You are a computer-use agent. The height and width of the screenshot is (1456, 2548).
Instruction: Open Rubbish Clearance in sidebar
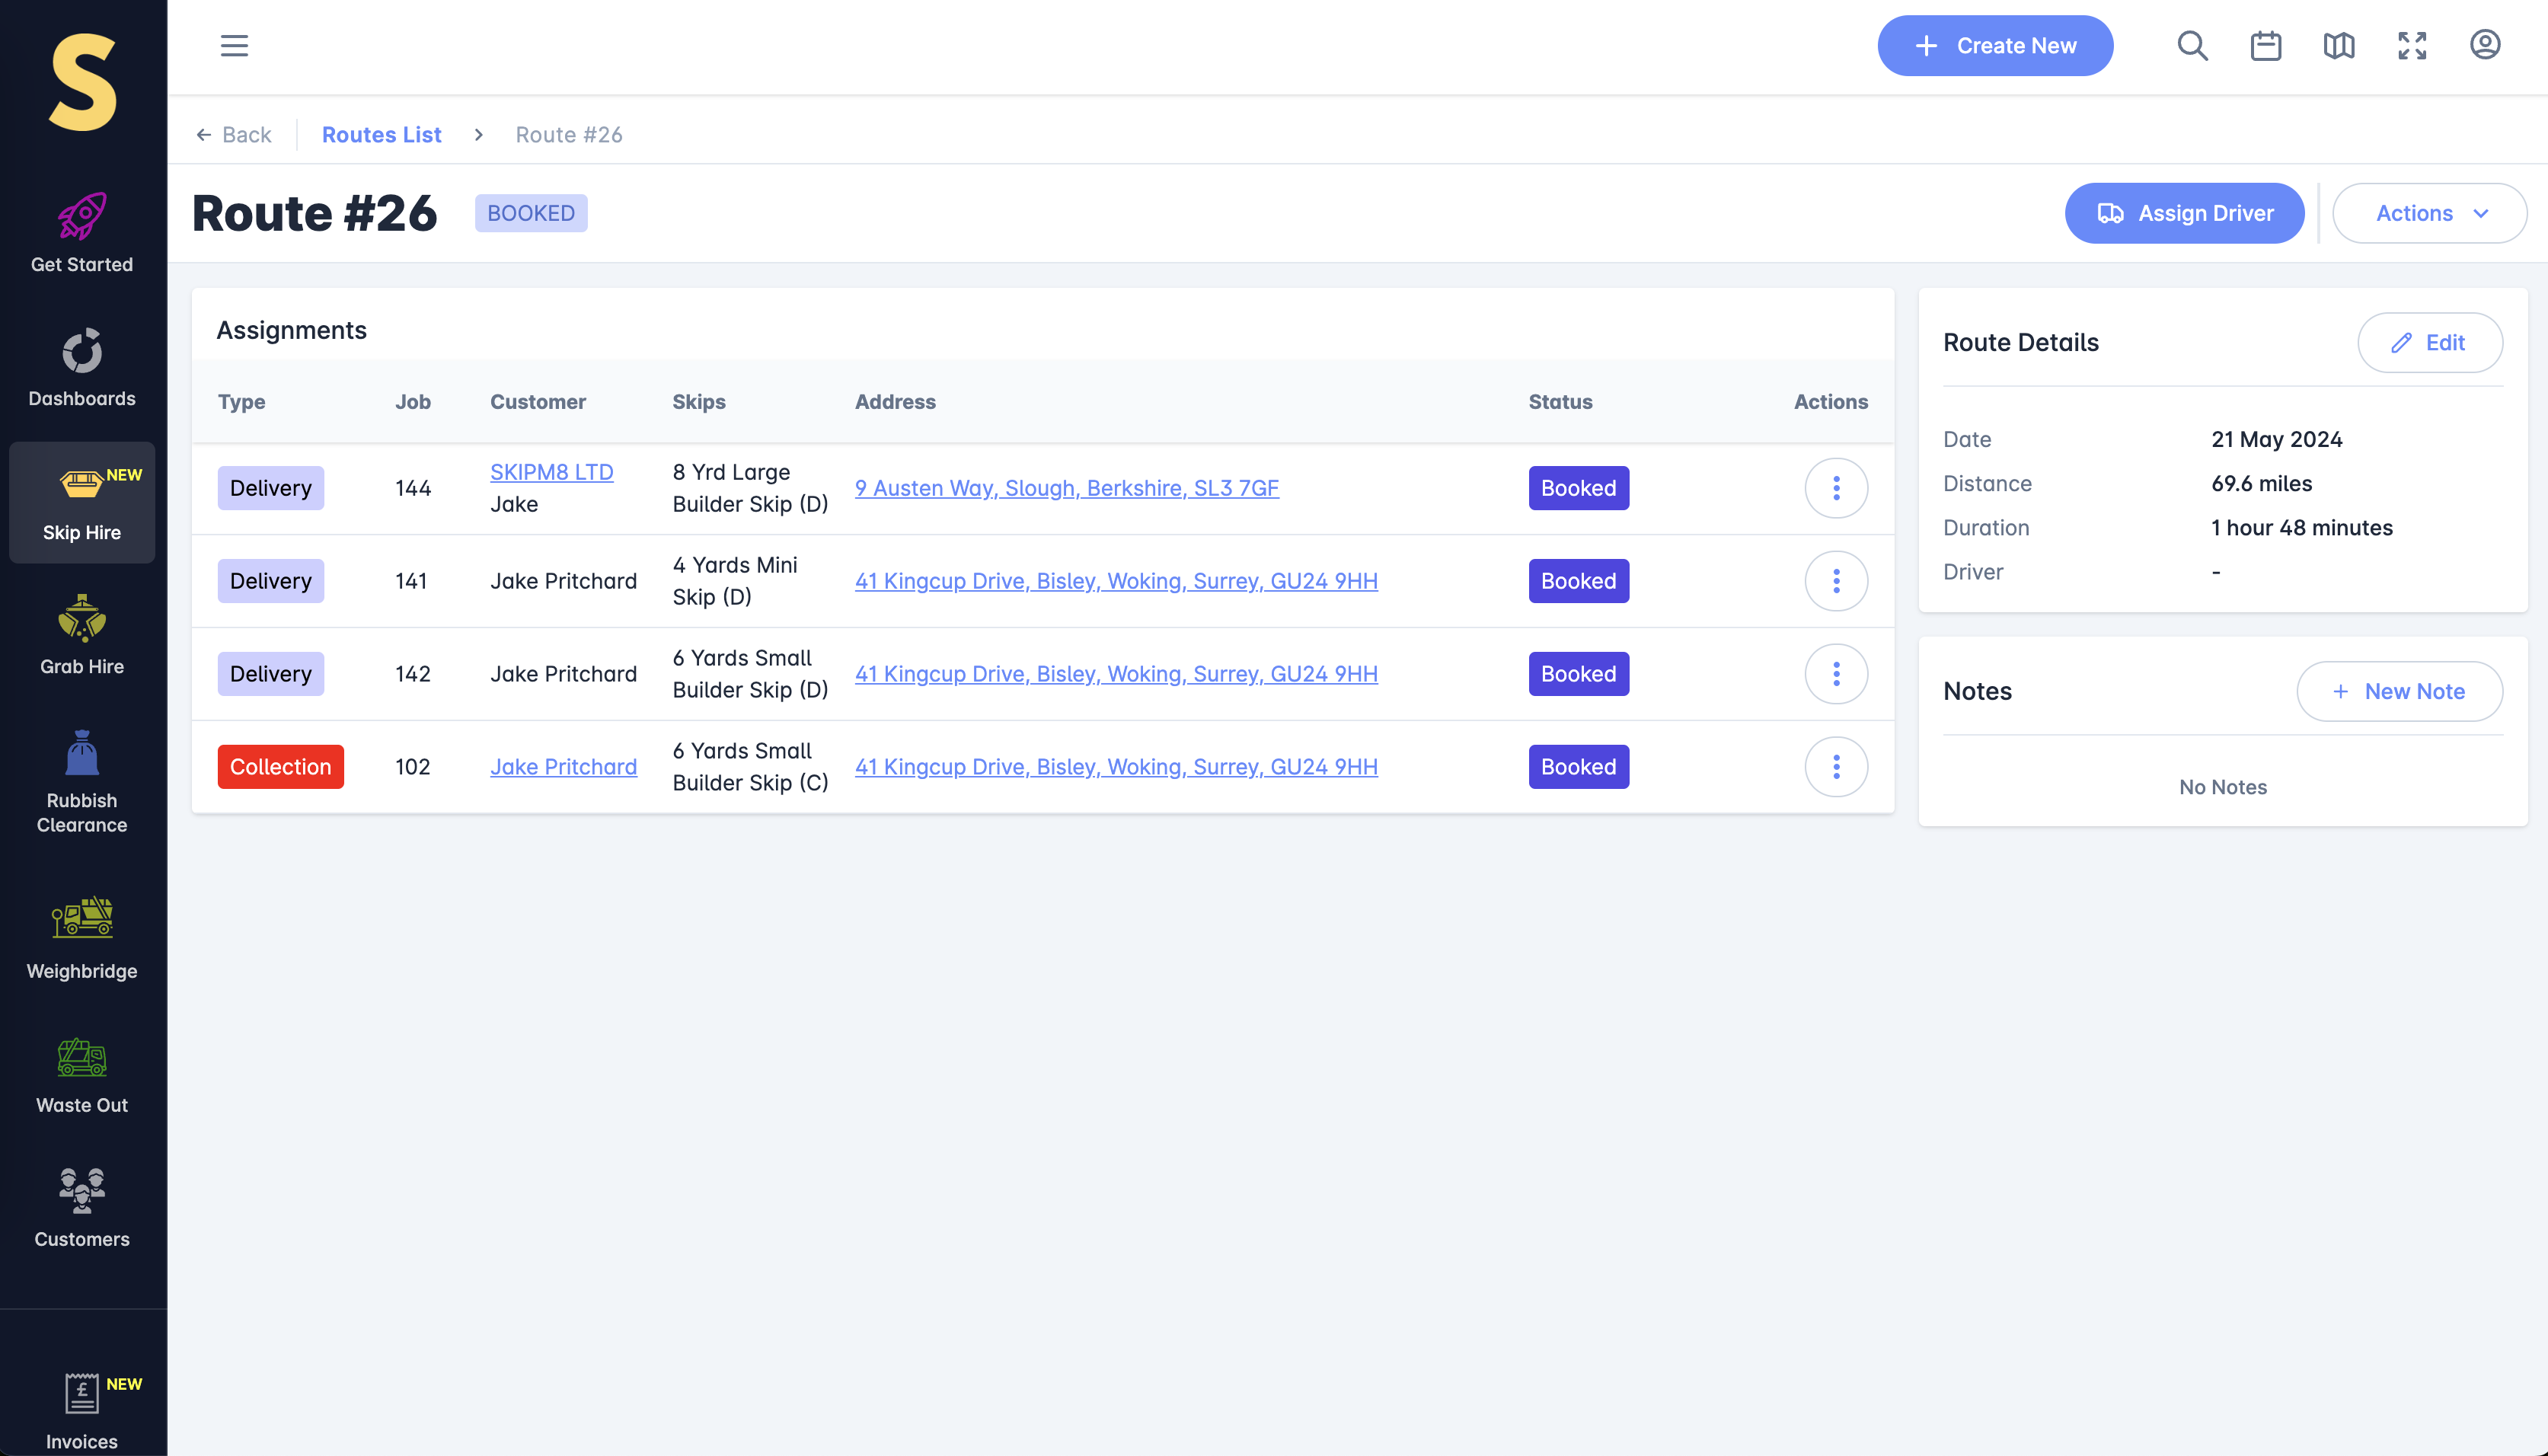pos(82,782)
